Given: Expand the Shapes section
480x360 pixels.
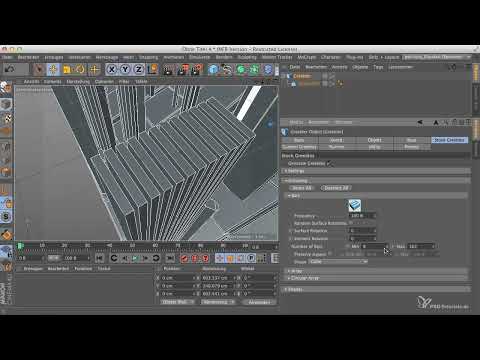Looking at the screenshot, I should (376, 289).
